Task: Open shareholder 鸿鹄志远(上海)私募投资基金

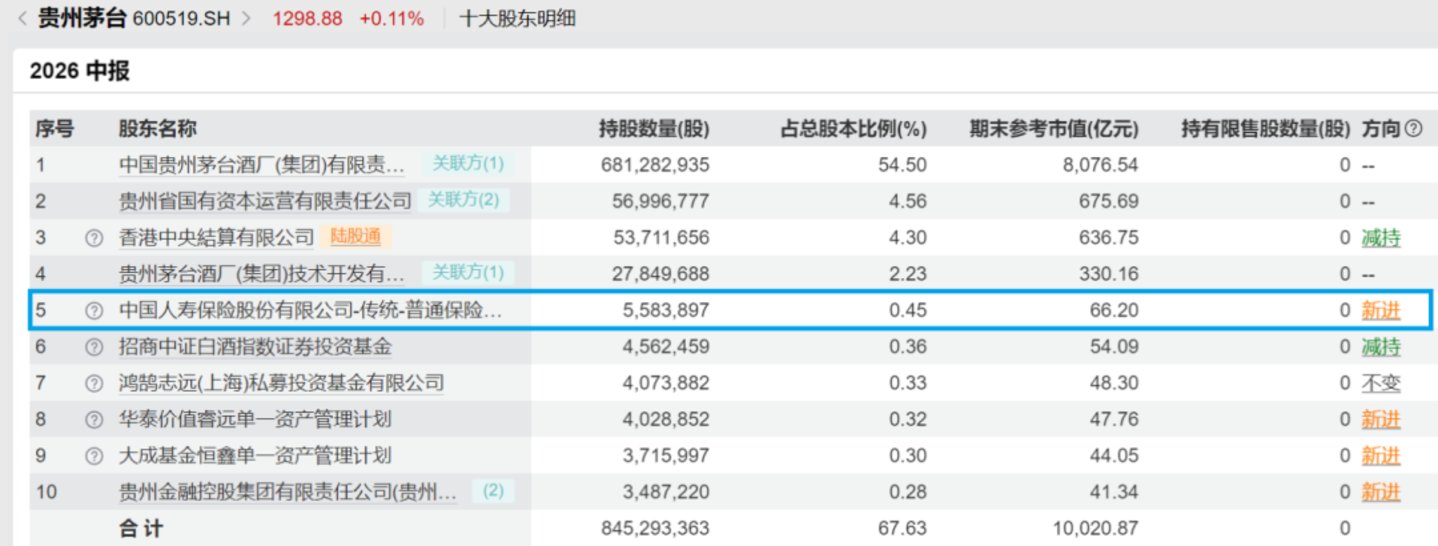Action: pos(281,383)
